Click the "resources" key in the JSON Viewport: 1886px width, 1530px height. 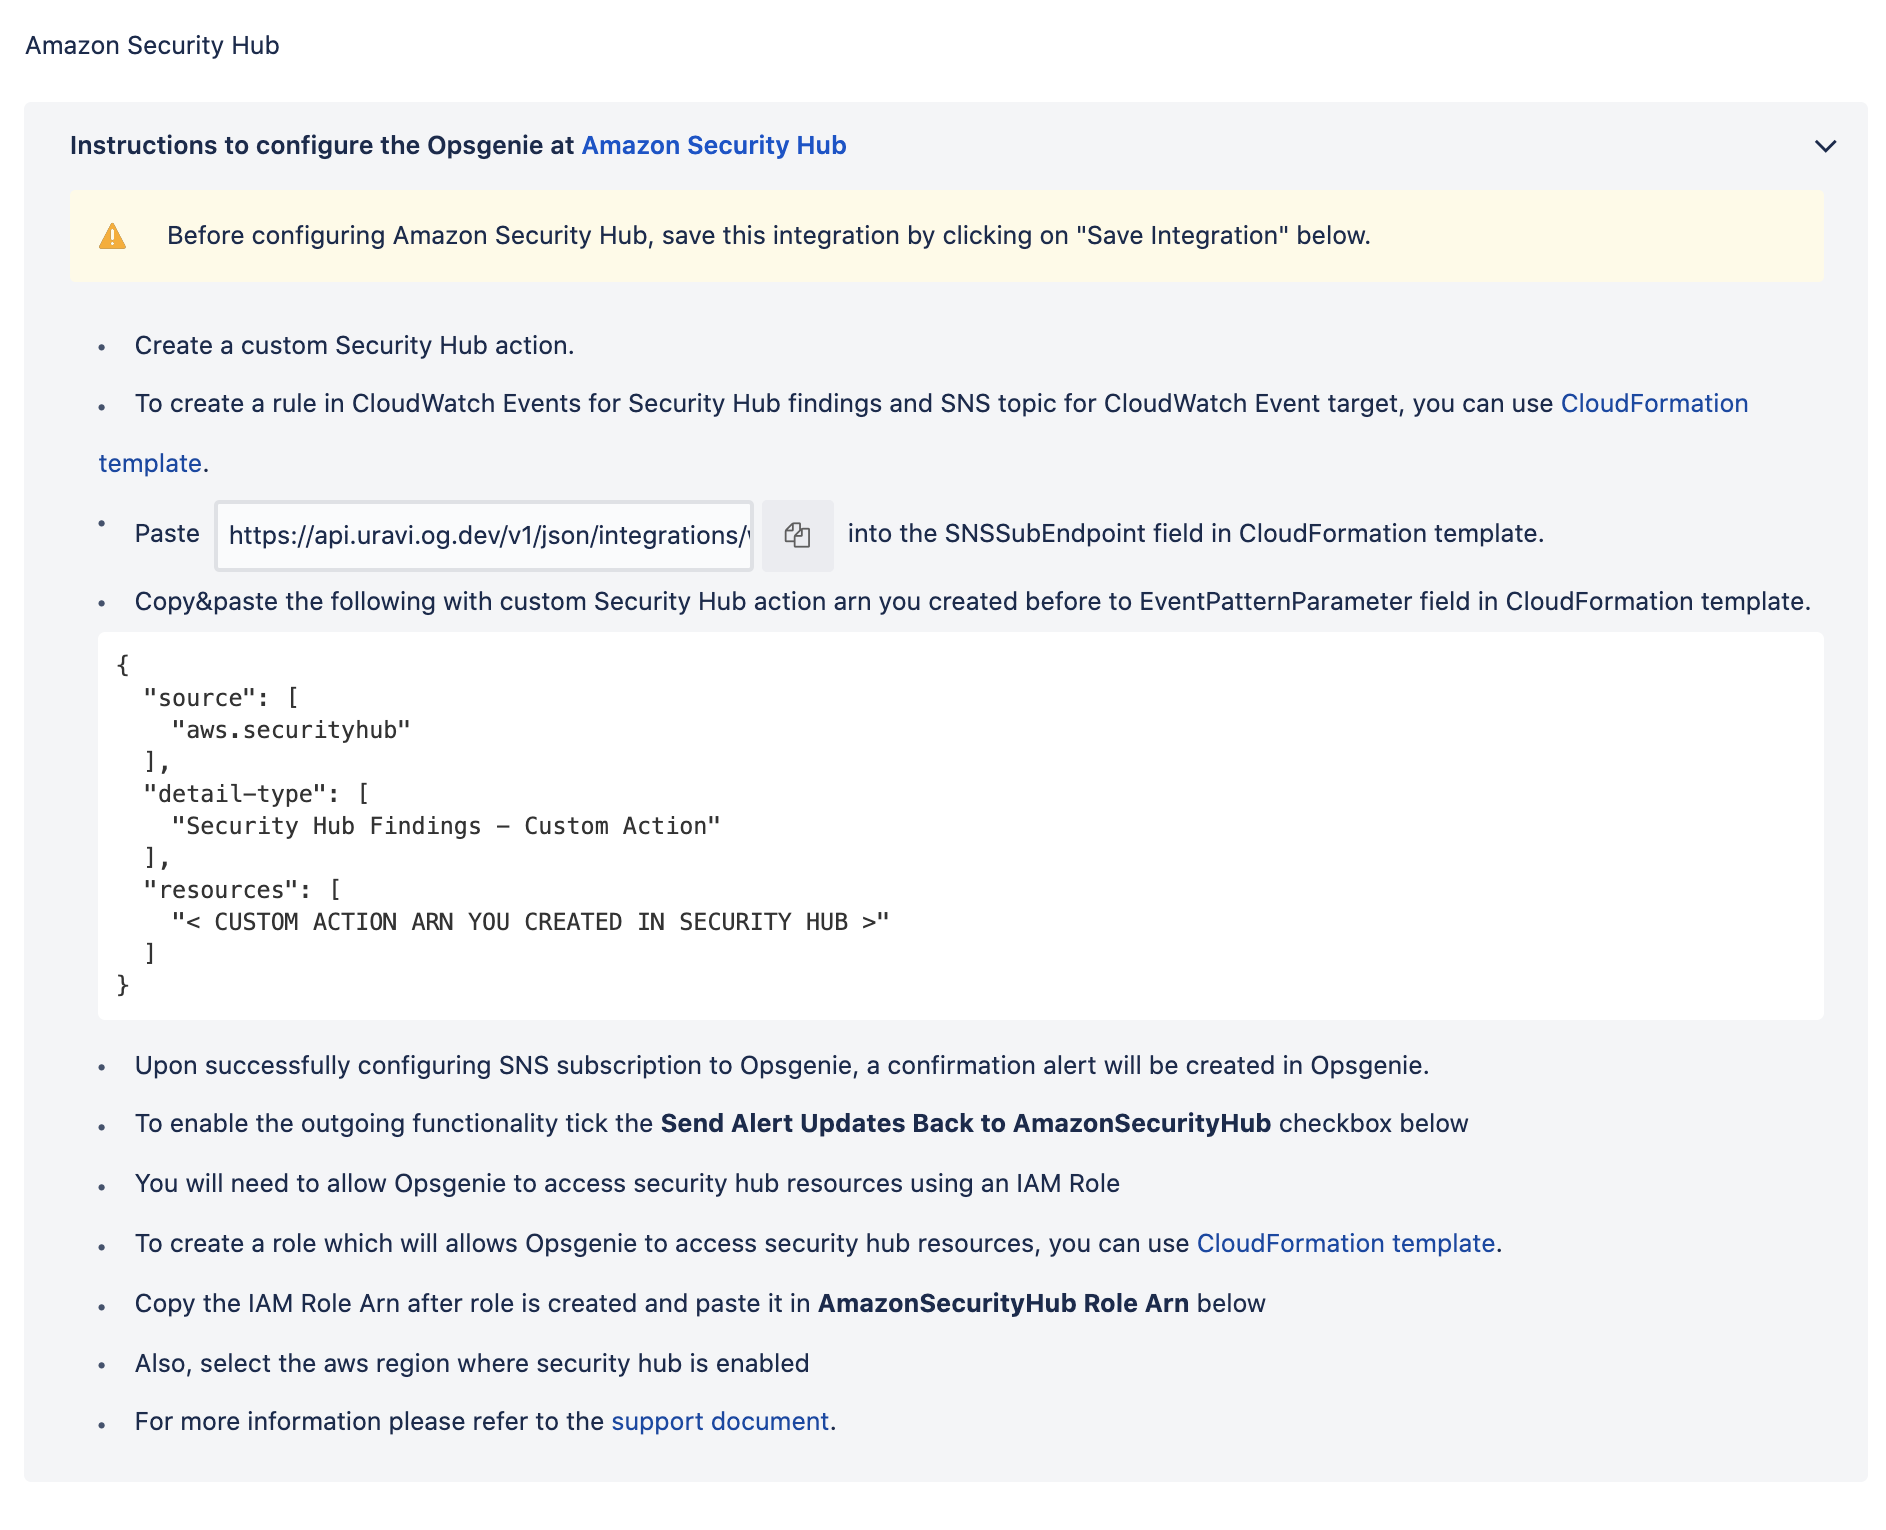click(x=221, y=890)
